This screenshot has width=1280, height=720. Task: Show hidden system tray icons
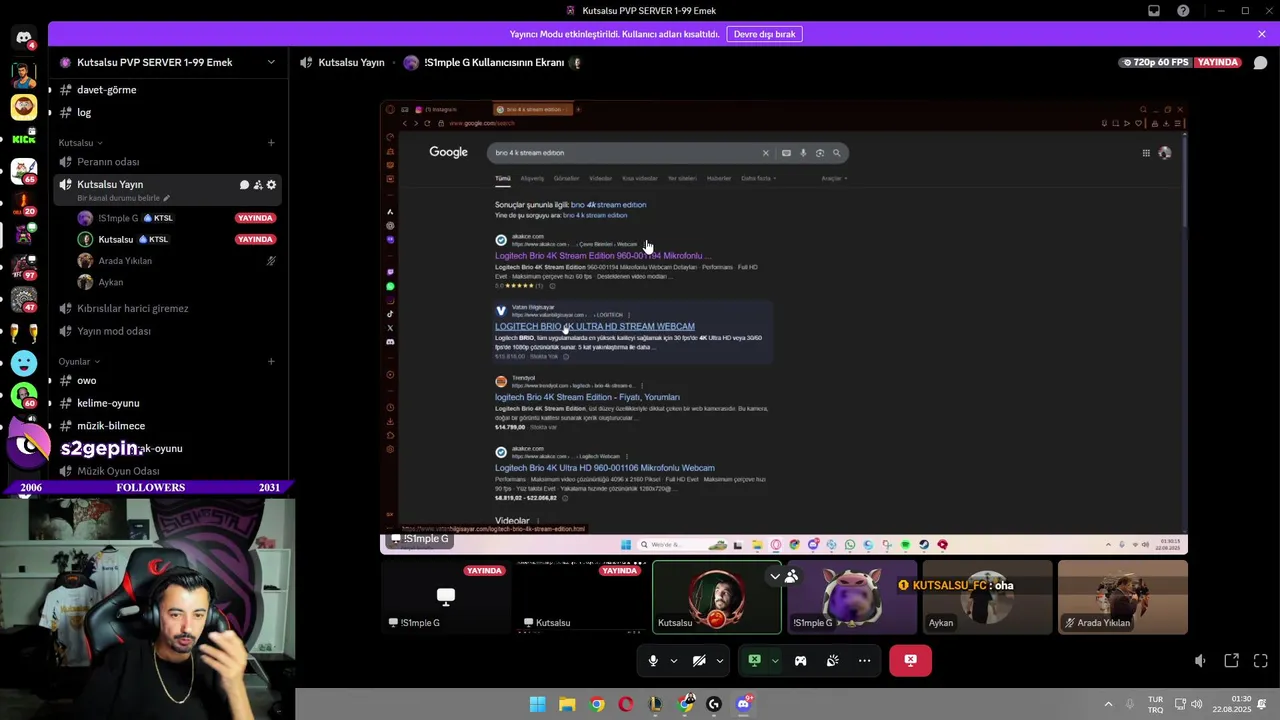[x=1109, y=704]
